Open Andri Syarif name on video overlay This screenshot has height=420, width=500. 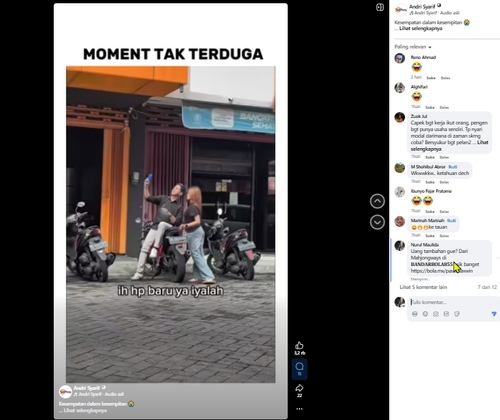click(87, 388)
